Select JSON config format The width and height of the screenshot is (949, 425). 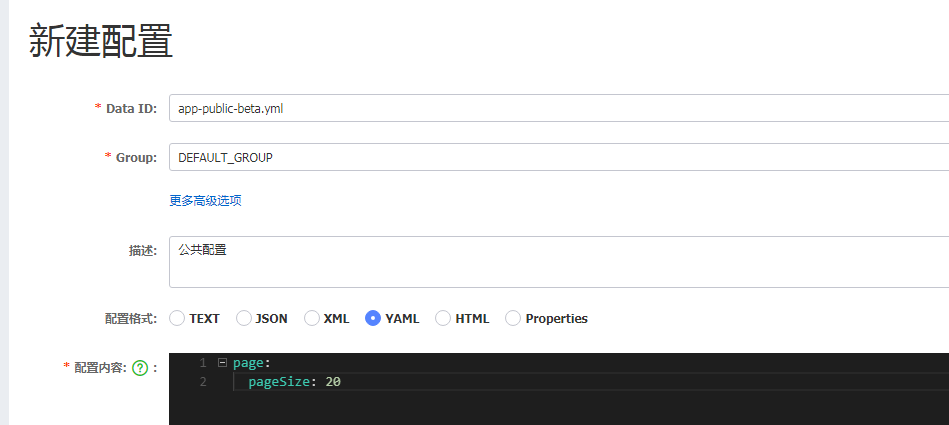(243, 318)
